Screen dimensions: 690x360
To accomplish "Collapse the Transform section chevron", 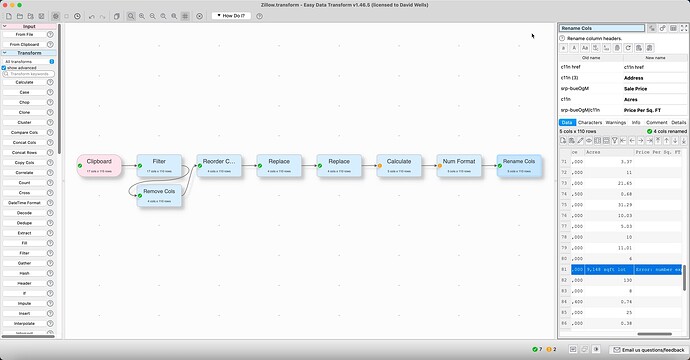I will (x=4, y=53).
